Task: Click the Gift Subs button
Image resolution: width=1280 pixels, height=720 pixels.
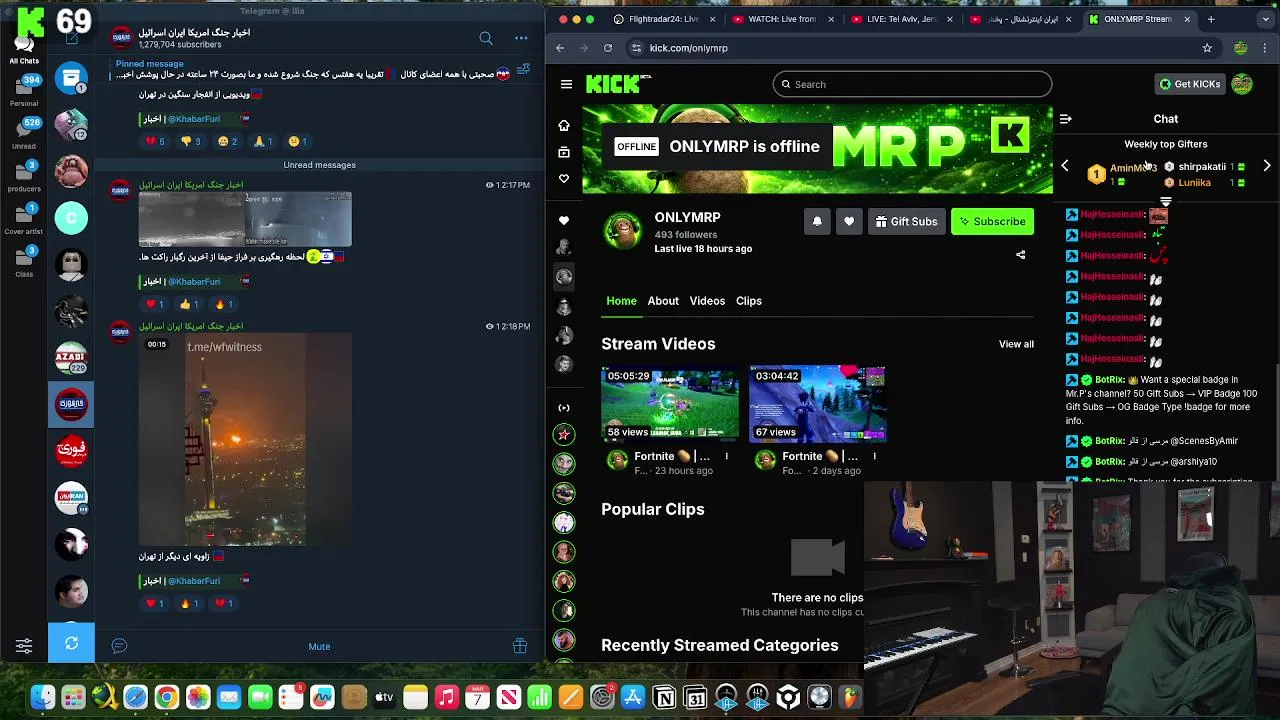Action: pos(906,221)
